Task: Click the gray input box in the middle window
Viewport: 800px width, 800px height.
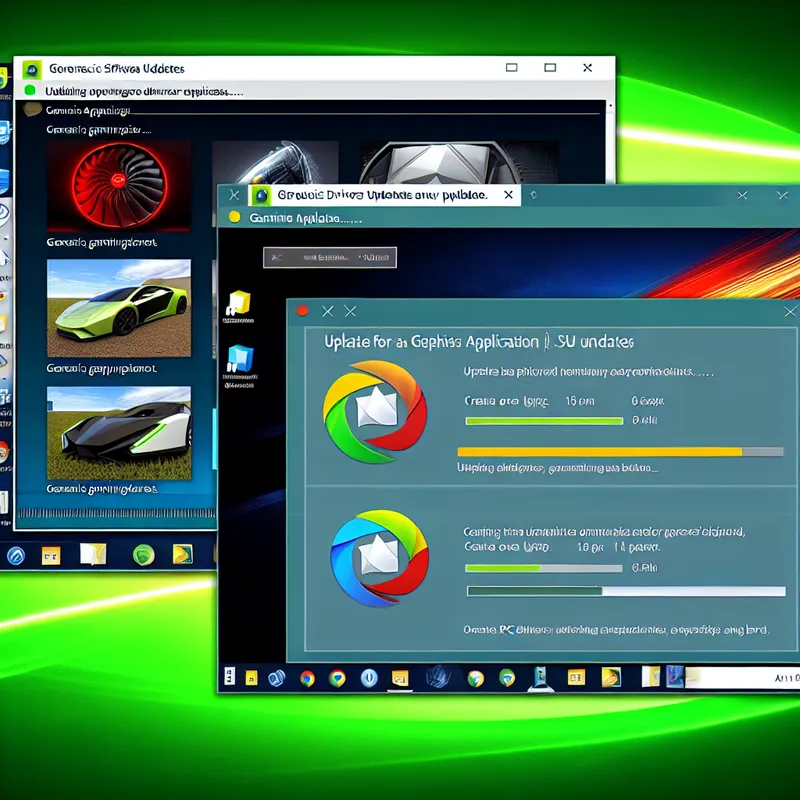Action: pos(330,258)
